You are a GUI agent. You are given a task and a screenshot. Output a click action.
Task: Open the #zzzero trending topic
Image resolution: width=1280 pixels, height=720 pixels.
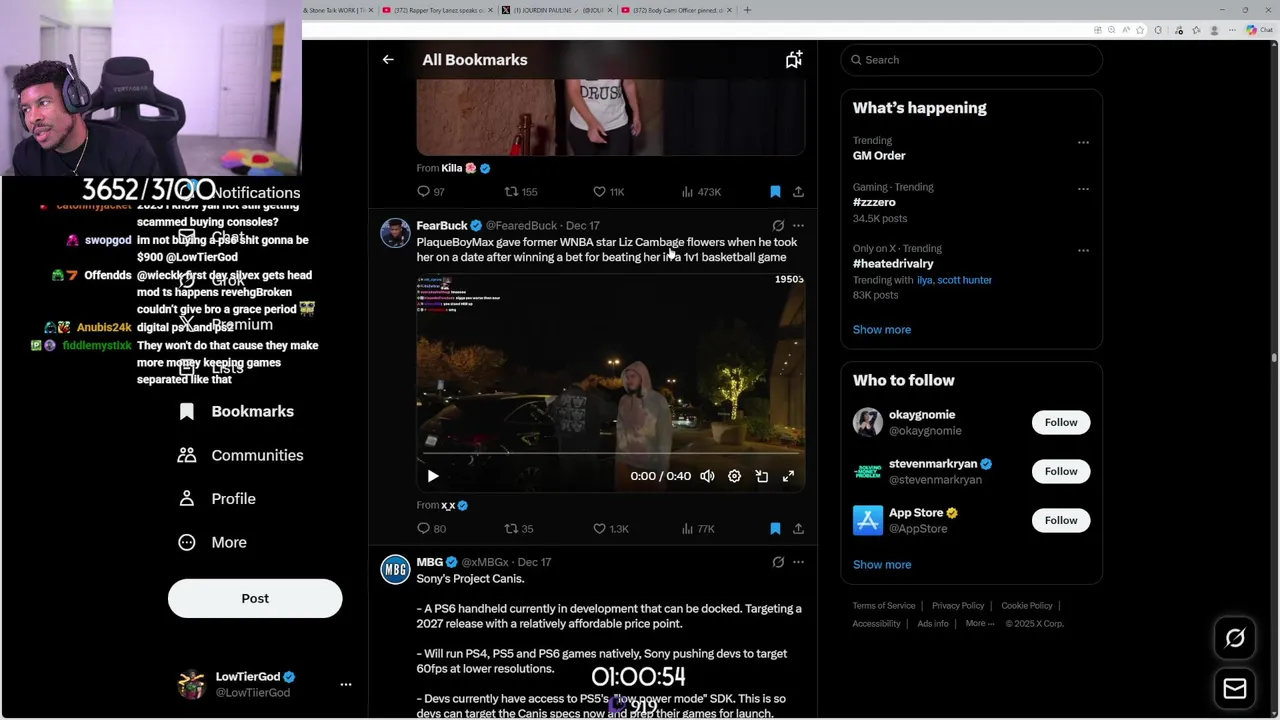click(874, 202)
